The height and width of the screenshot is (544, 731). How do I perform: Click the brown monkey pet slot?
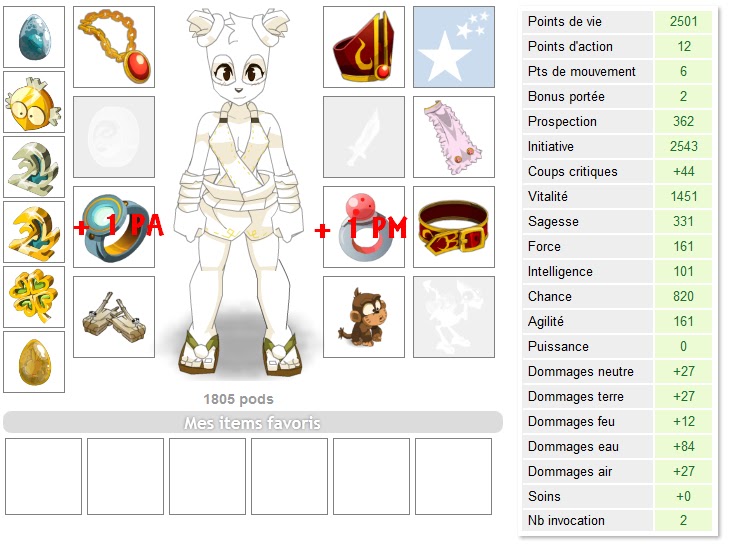pos(364,317)
